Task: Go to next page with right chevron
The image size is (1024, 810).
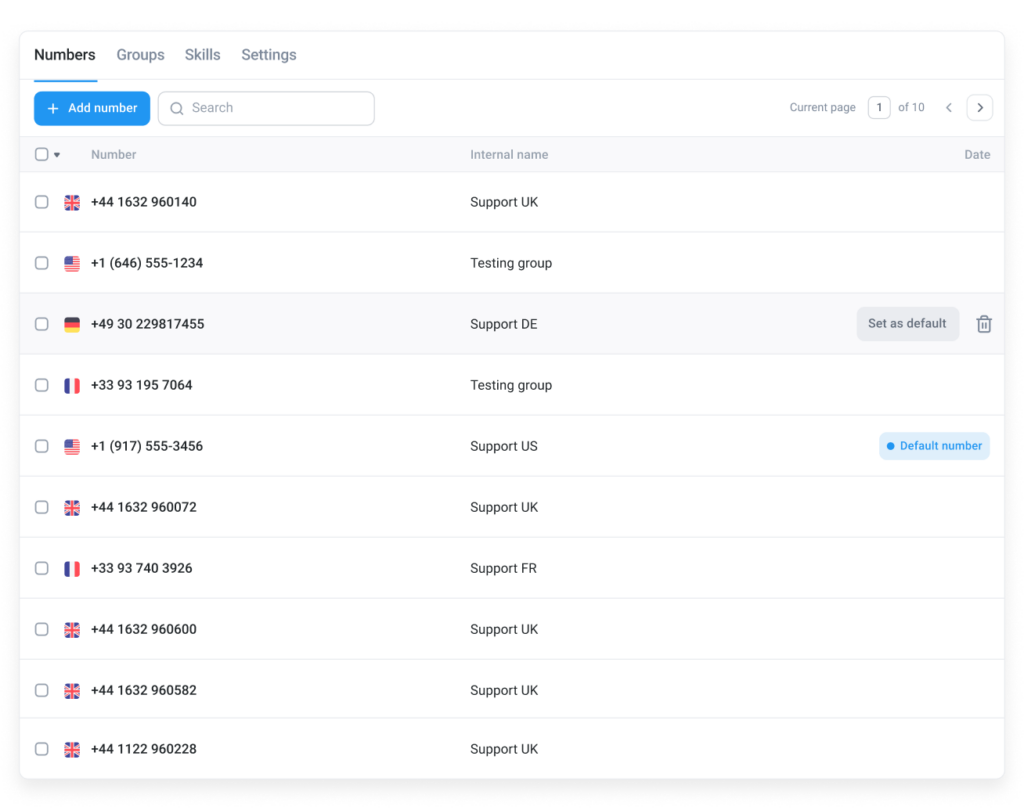Action: (980, 108)
